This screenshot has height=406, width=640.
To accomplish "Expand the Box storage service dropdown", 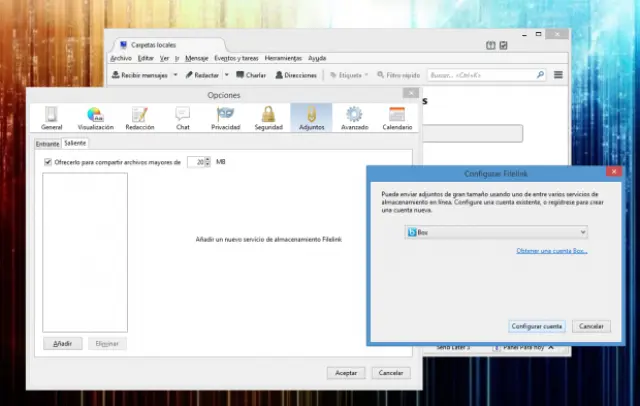I will tap(496, 232).
